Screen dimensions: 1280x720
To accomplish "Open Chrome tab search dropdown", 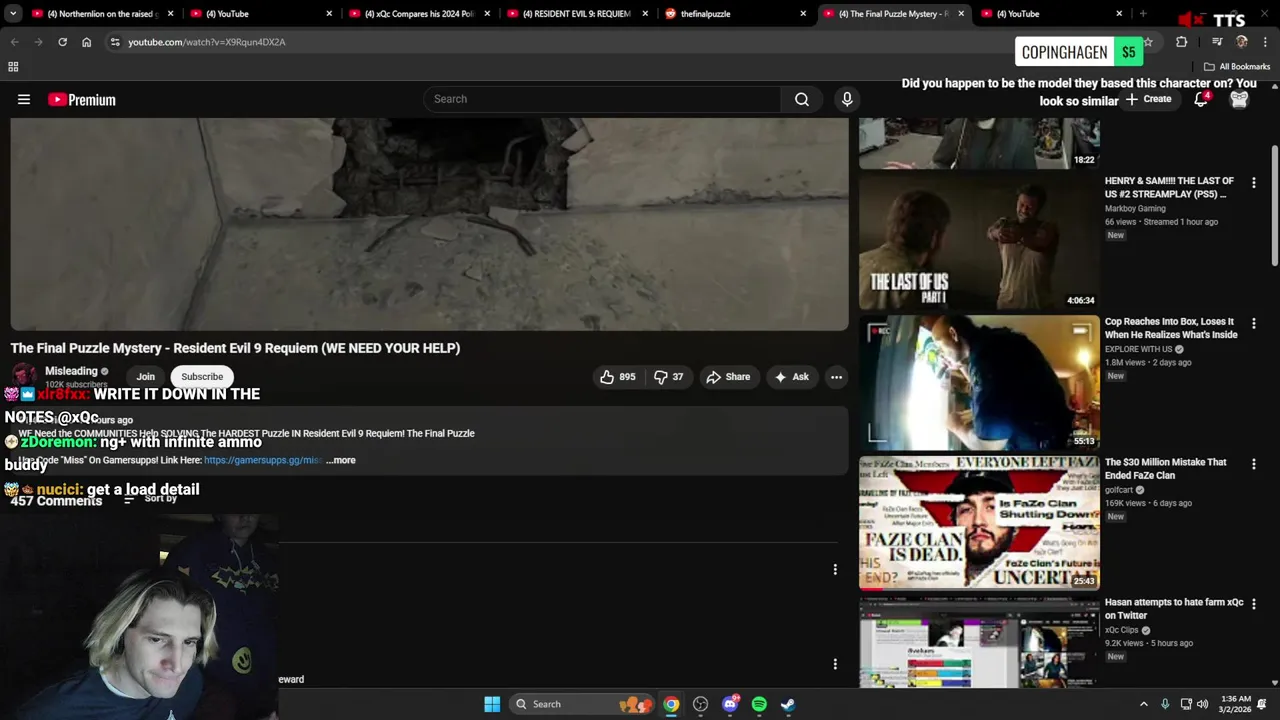I will coord(12,14).
